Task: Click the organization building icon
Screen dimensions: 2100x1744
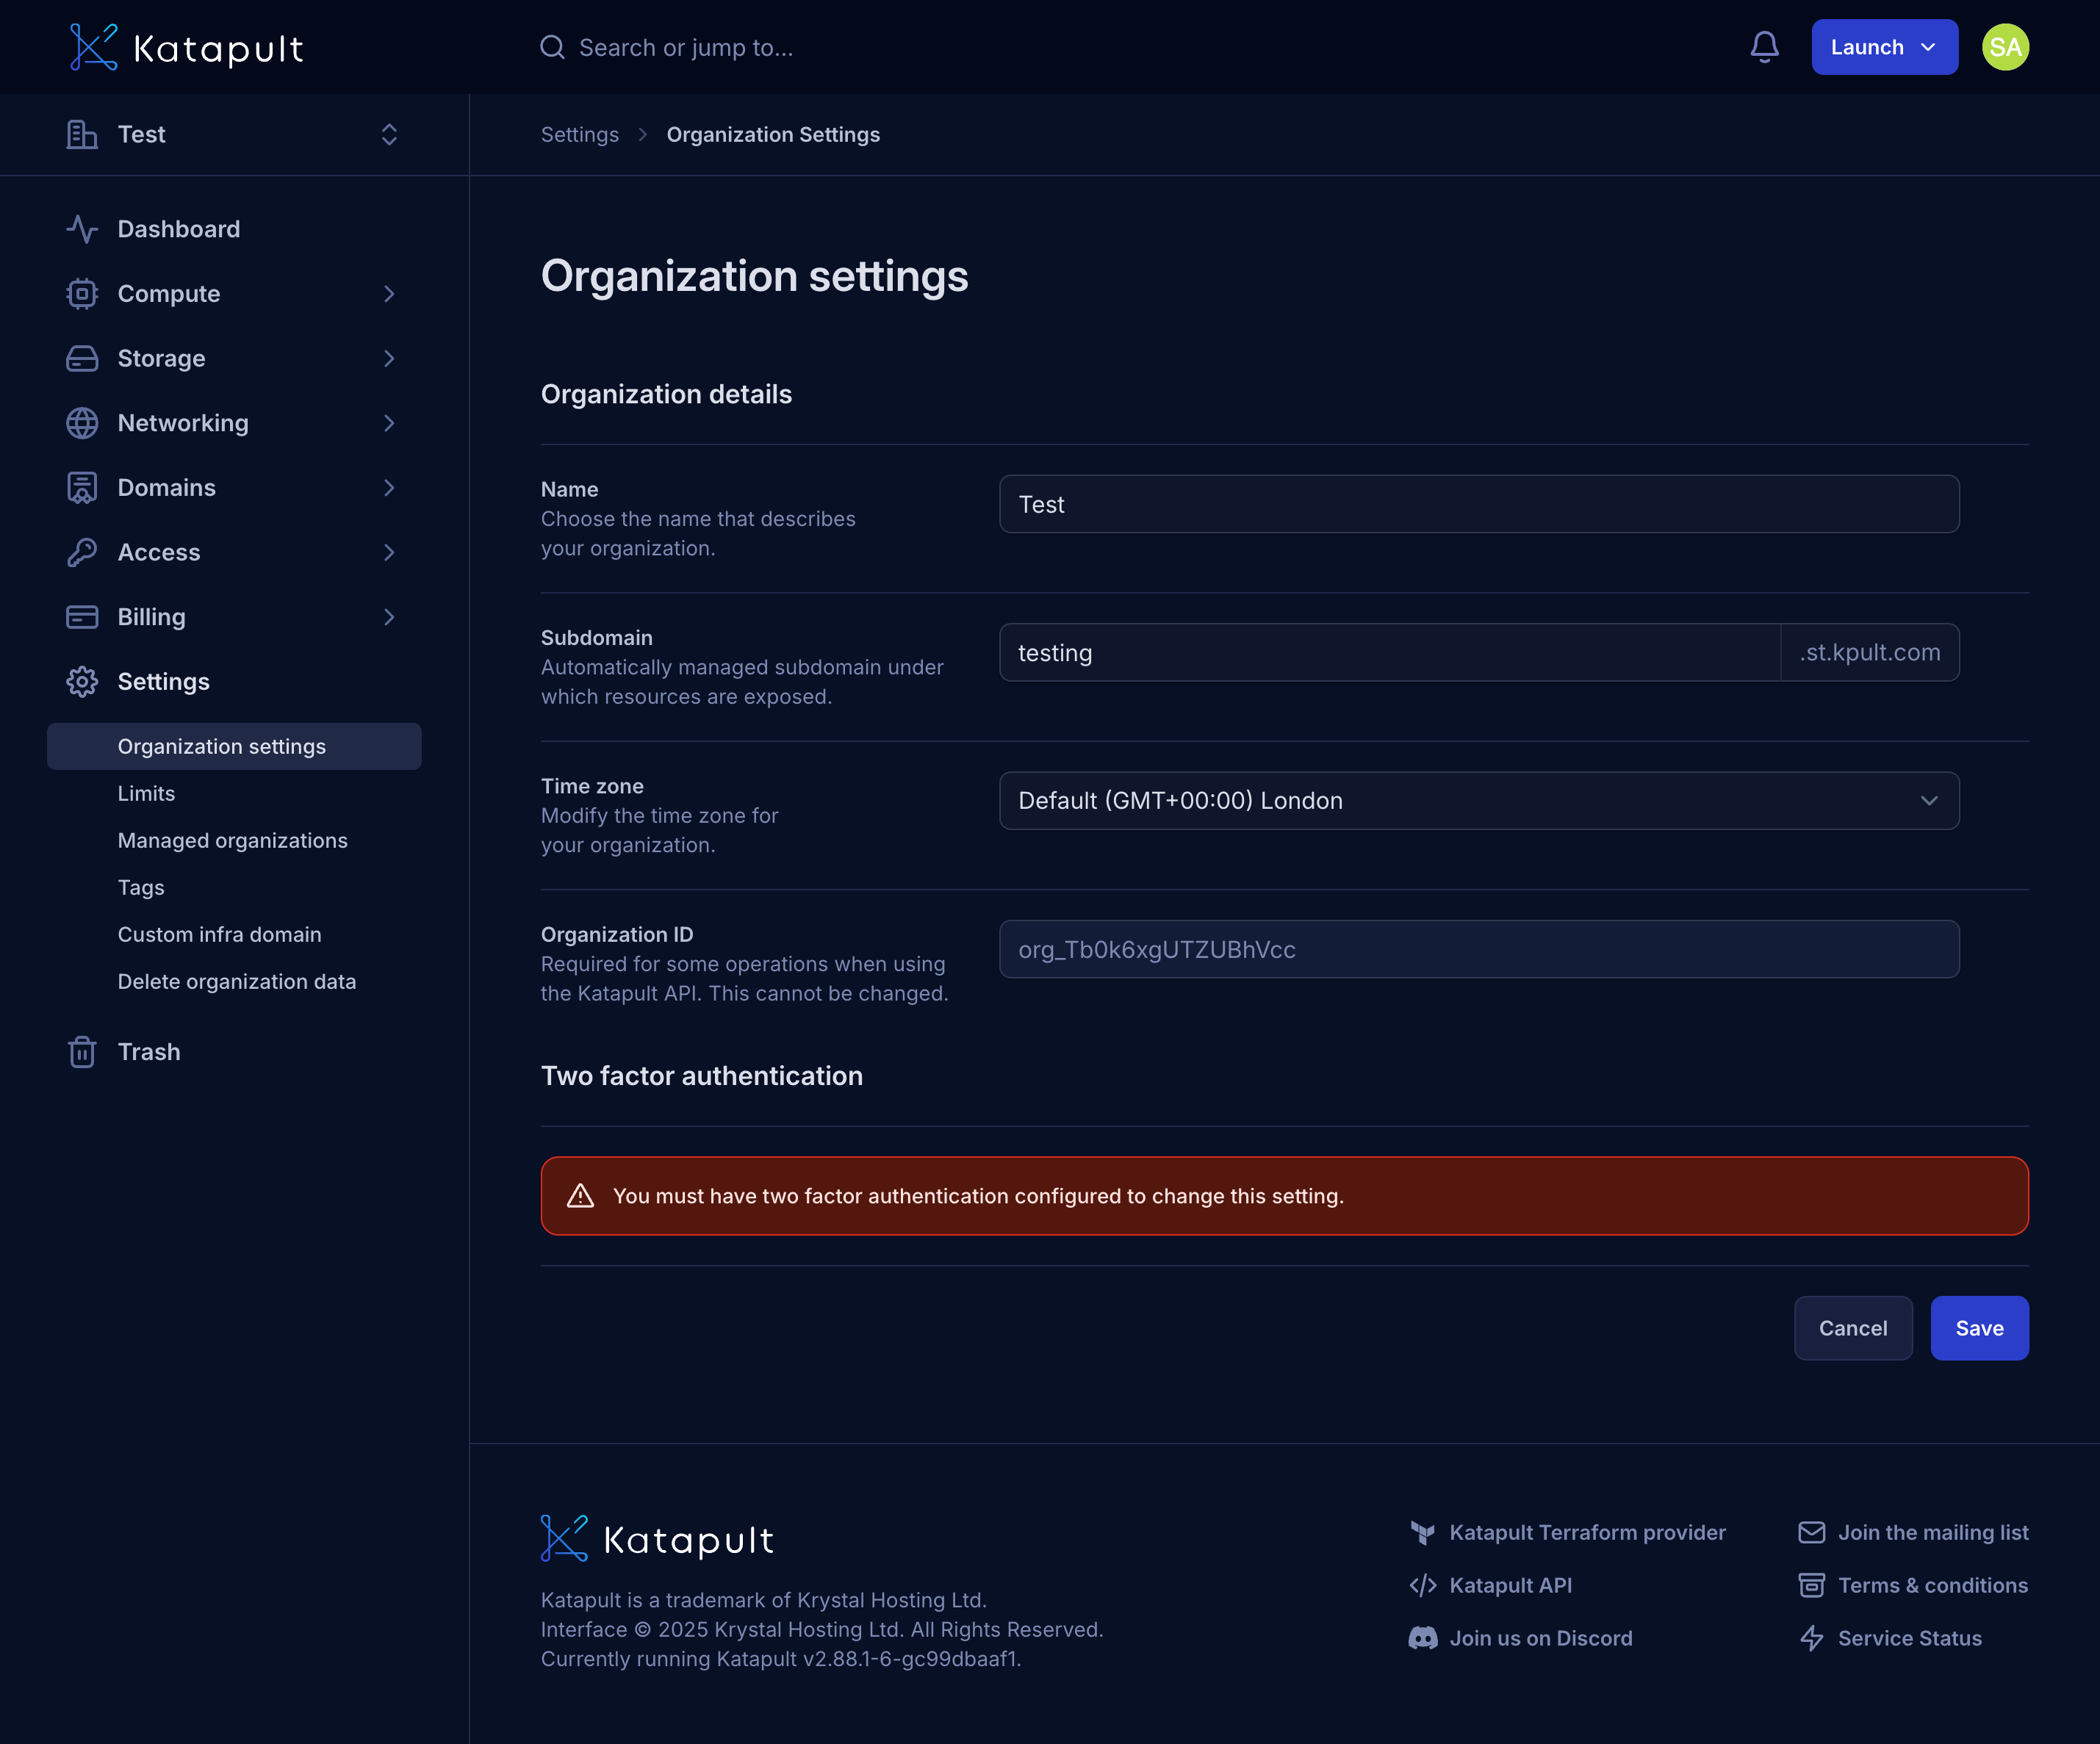Action: pyautogui.click(x=82, y=134)
